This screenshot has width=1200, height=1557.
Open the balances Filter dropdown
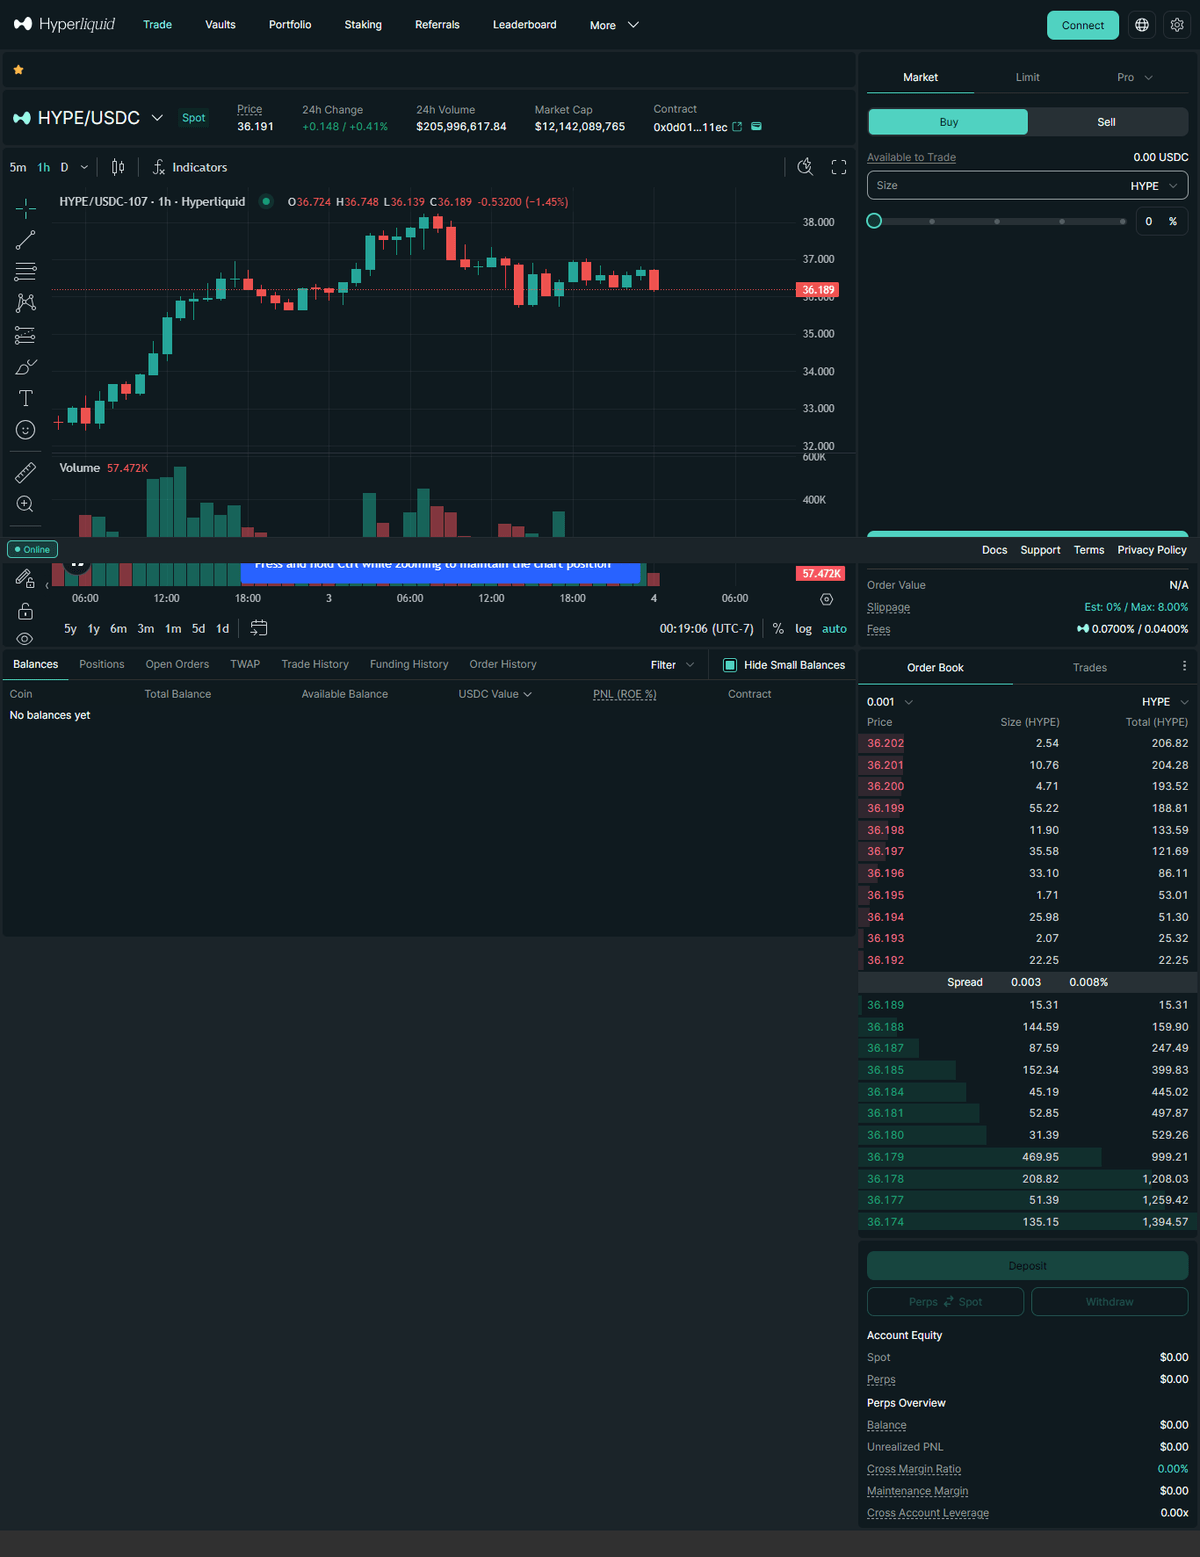click(x=672, y=665)
